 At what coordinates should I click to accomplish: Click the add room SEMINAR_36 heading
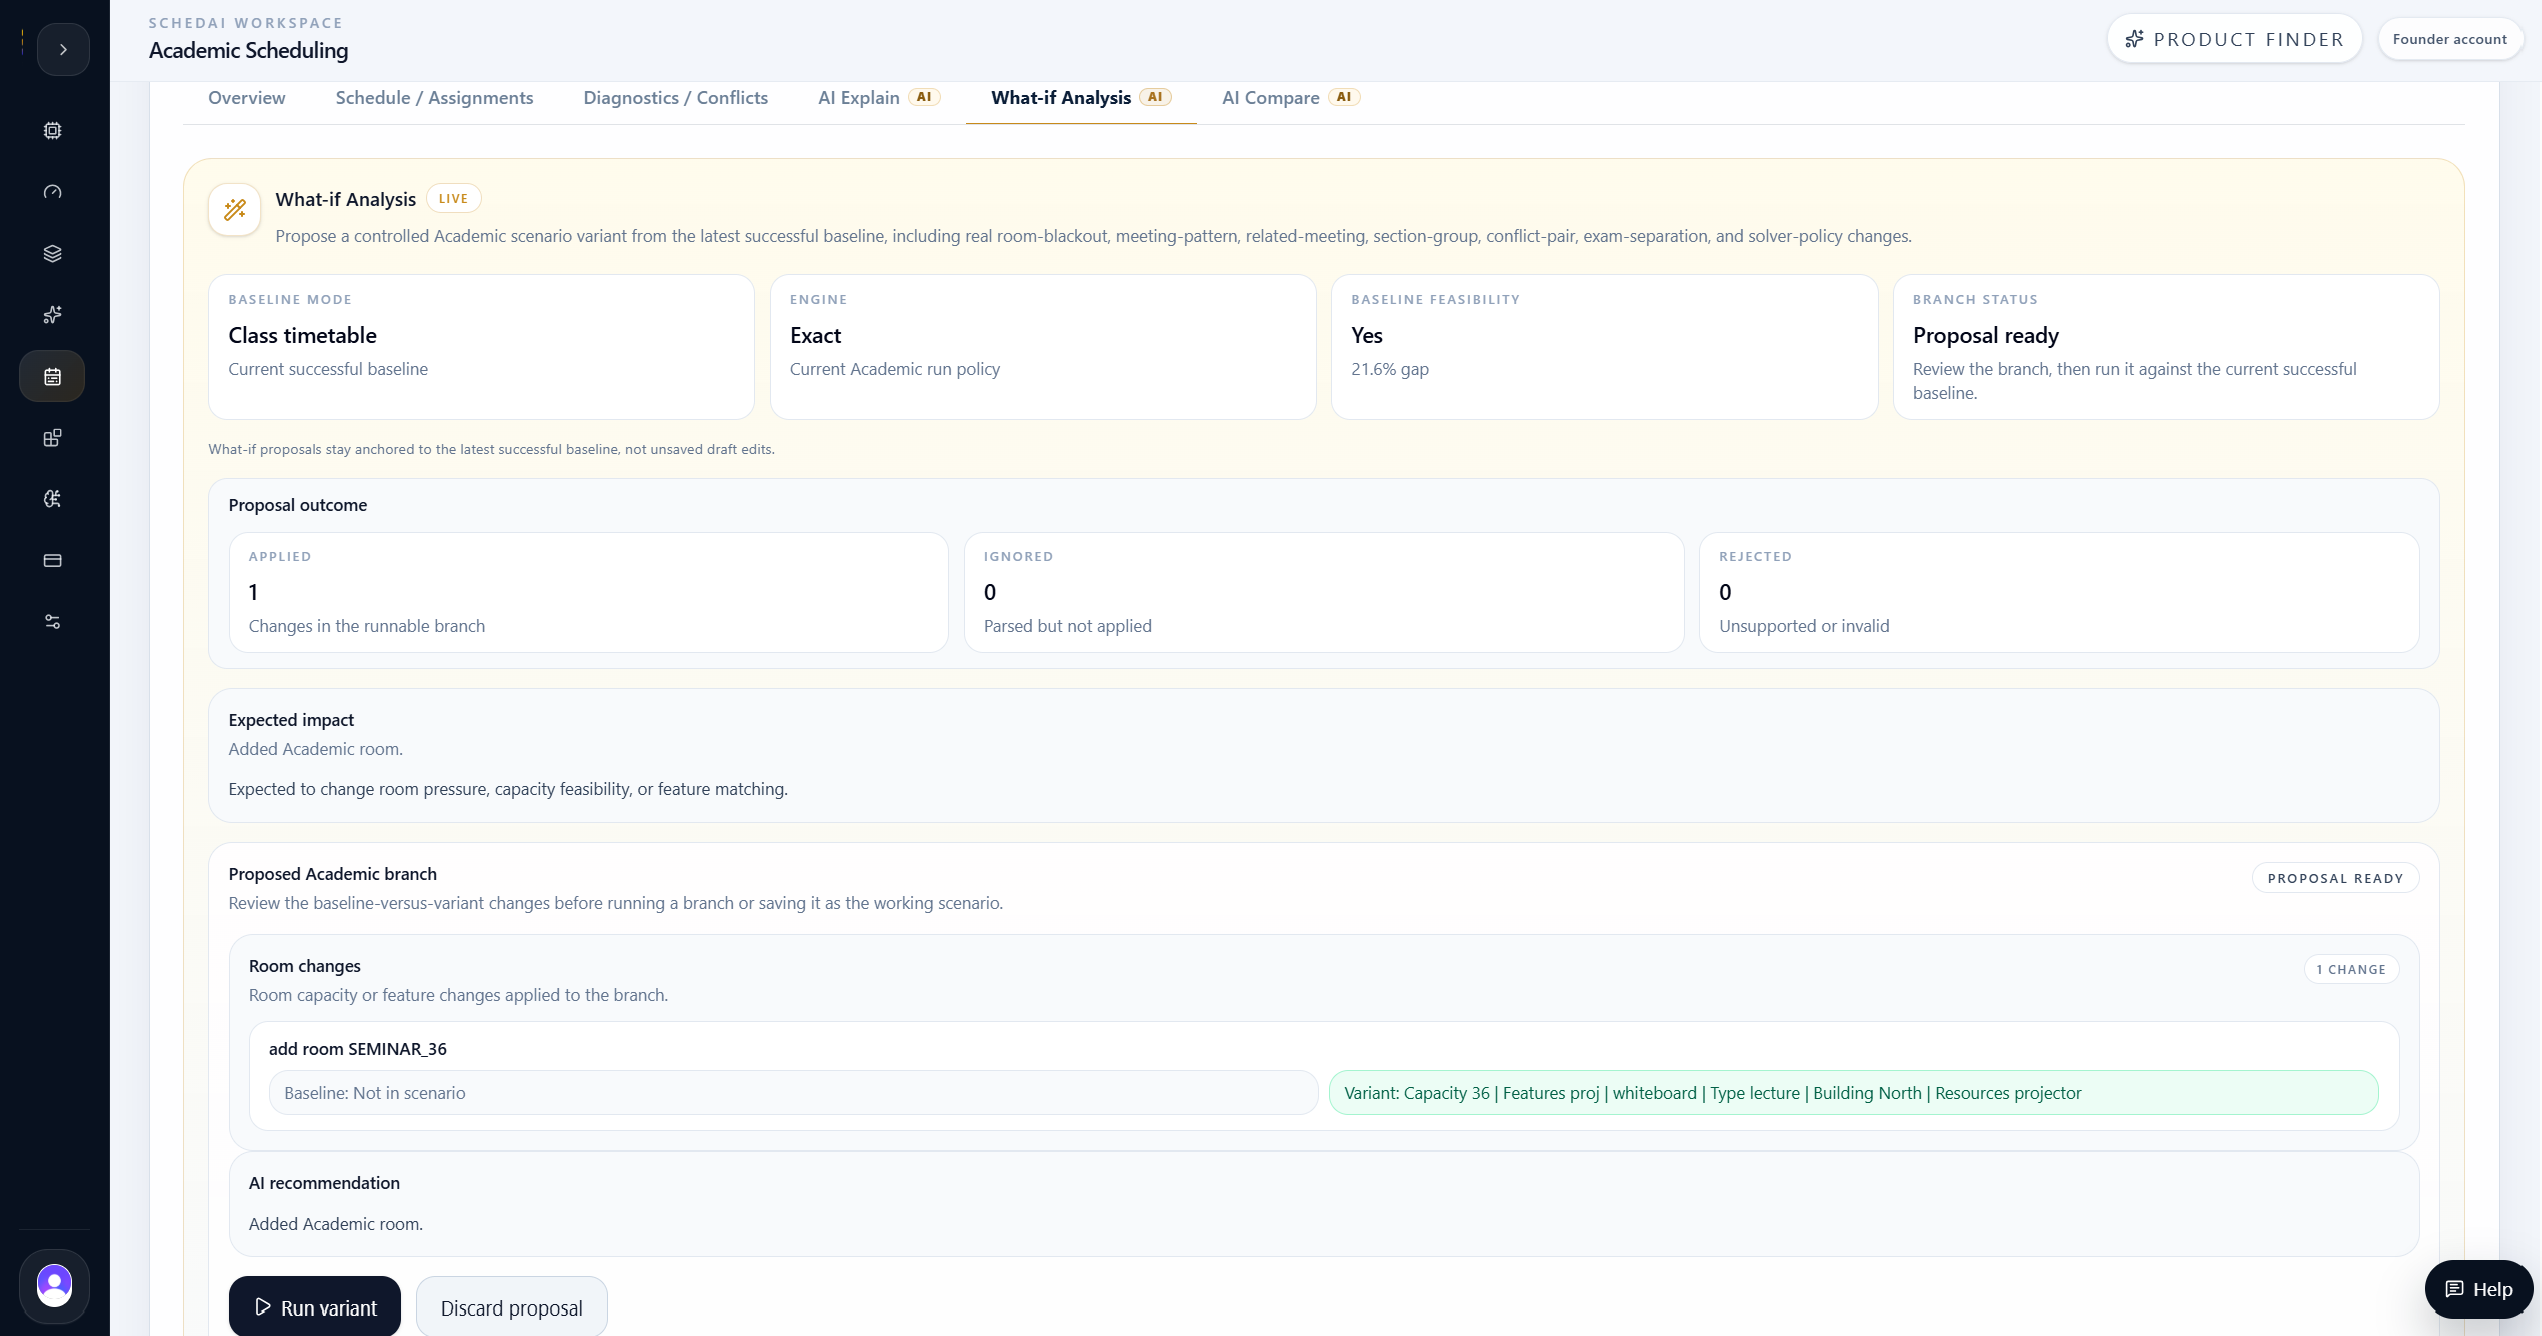(x=358, y=1049)
